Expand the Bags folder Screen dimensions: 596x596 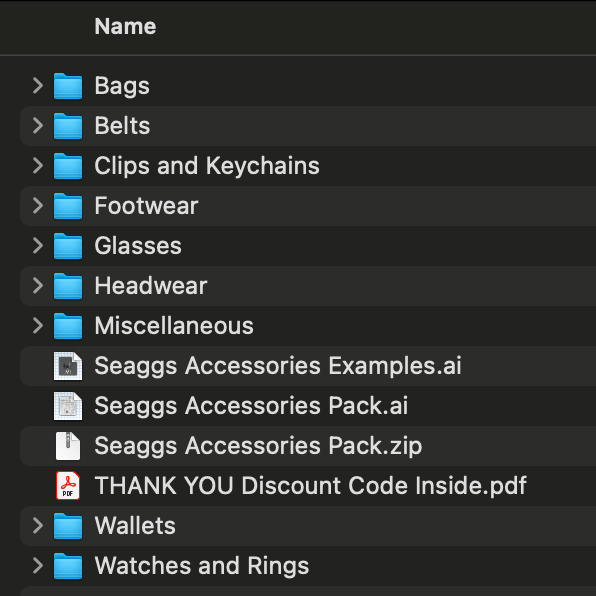tap(38, 86)
